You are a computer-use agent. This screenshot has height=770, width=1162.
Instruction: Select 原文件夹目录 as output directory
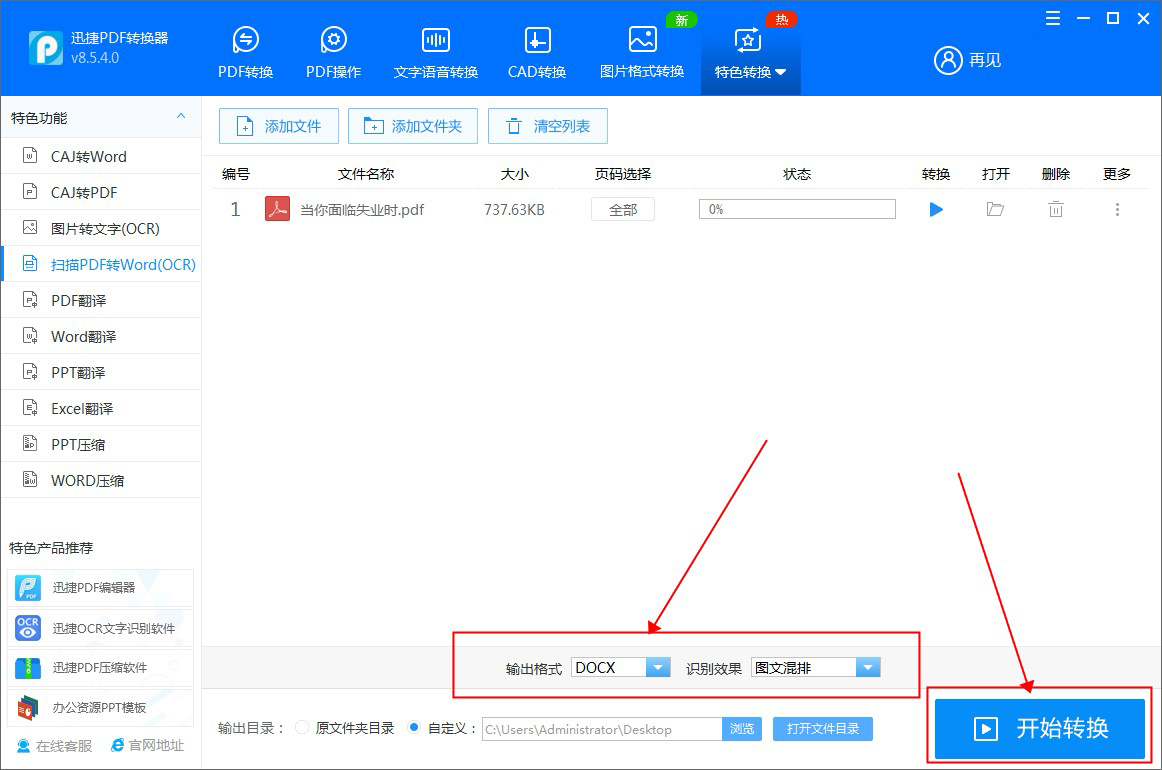coord(302,729)
